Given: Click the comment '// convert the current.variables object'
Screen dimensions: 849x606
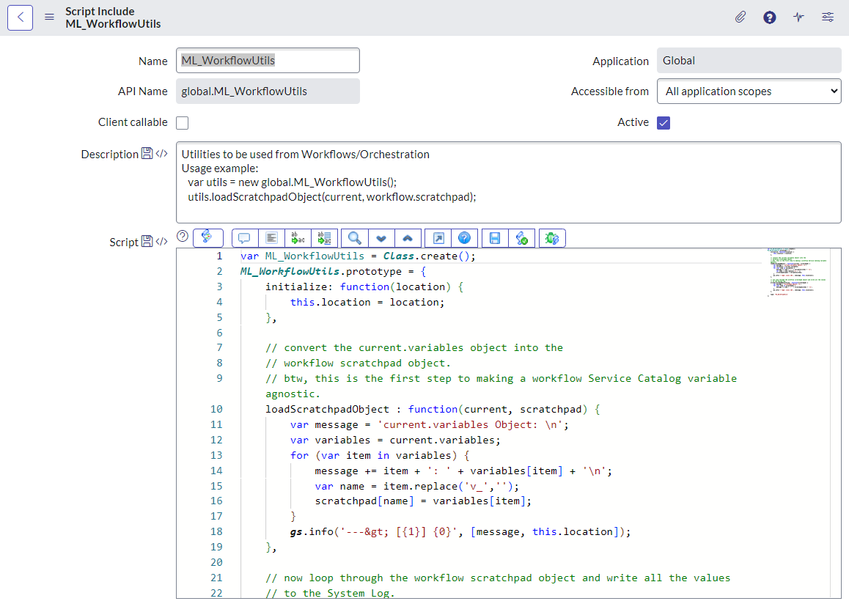Looking at the screenshot, I should pos(414,348).
